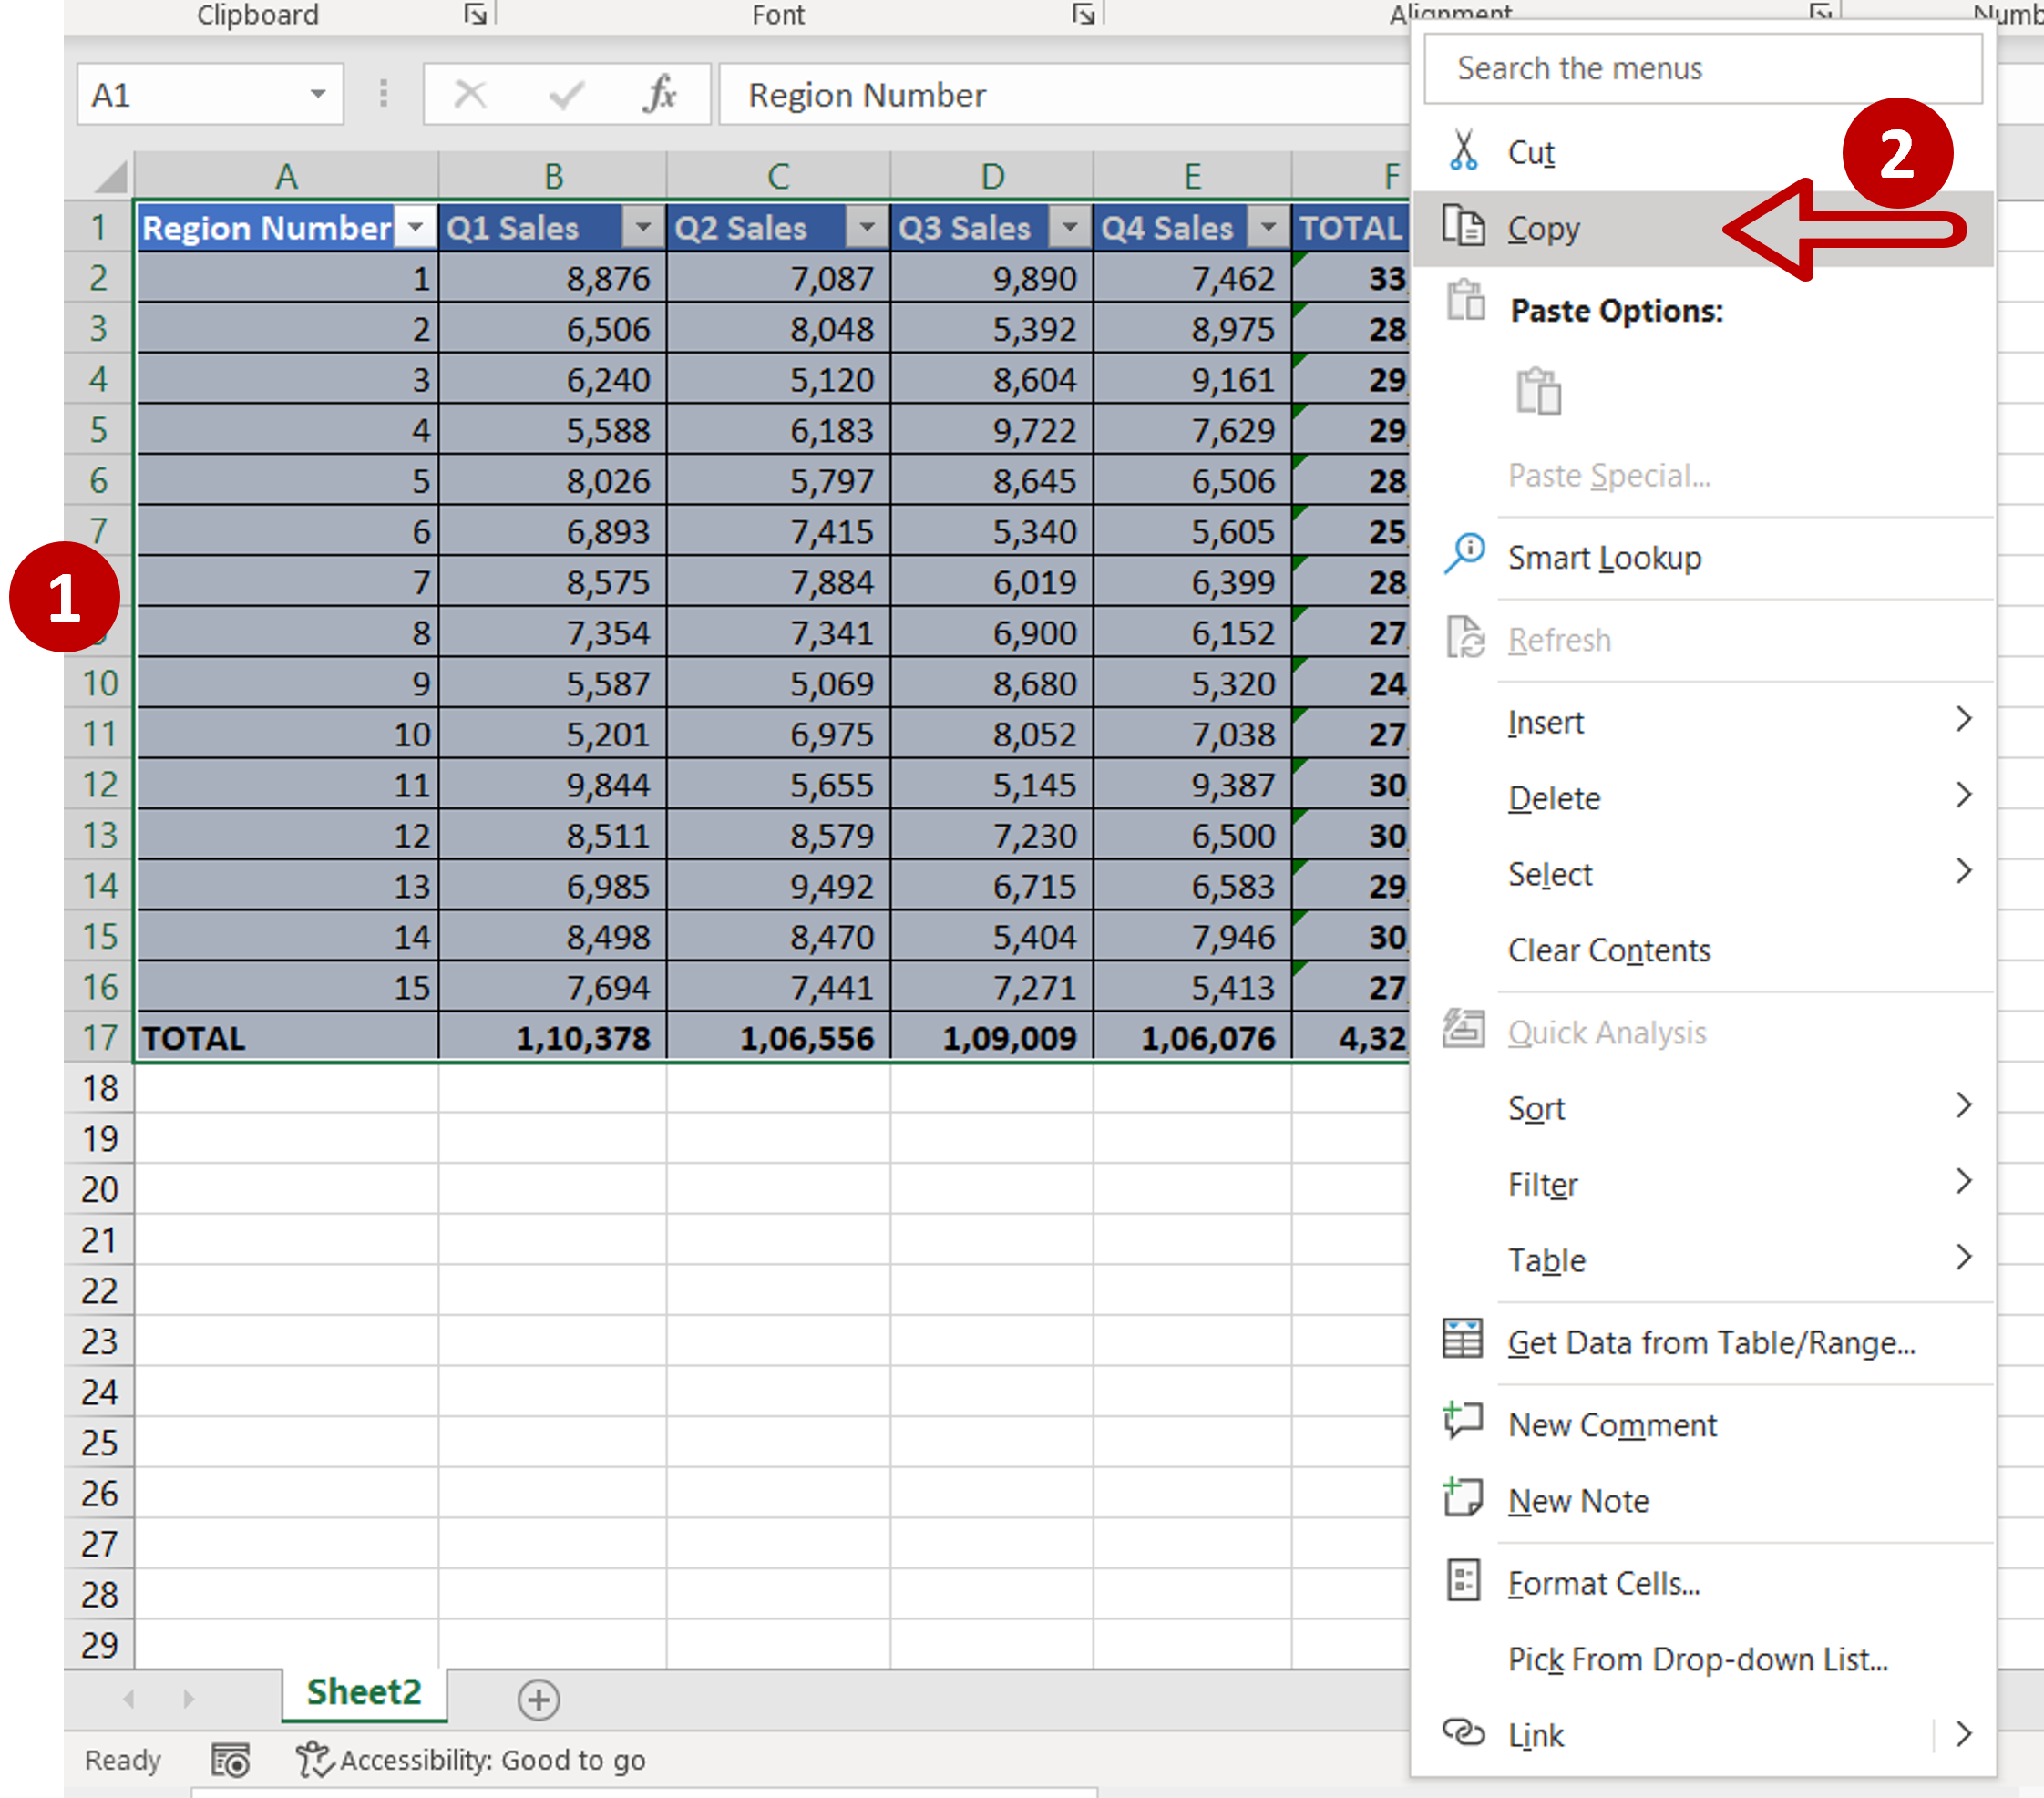The height and width of the screenshot is (1798, 2044).
Task: Click the Name Box showing A1
Action: [x=211, y=95]
